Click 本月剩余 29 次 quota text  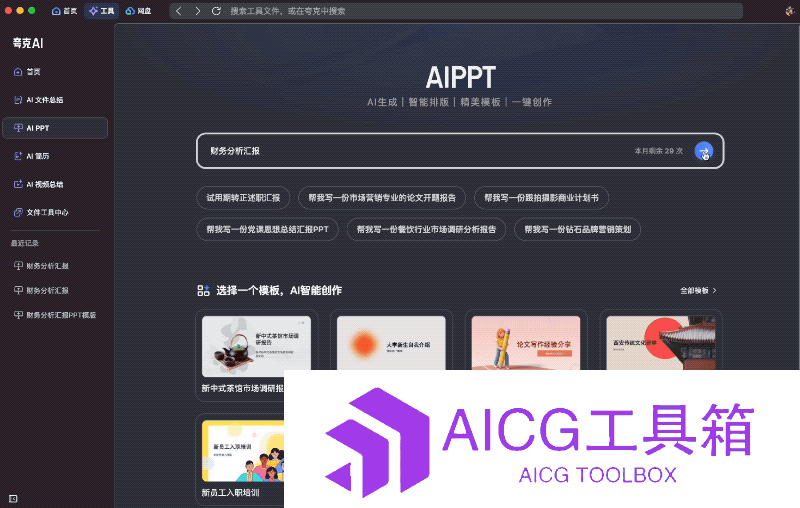click(658, 151)
